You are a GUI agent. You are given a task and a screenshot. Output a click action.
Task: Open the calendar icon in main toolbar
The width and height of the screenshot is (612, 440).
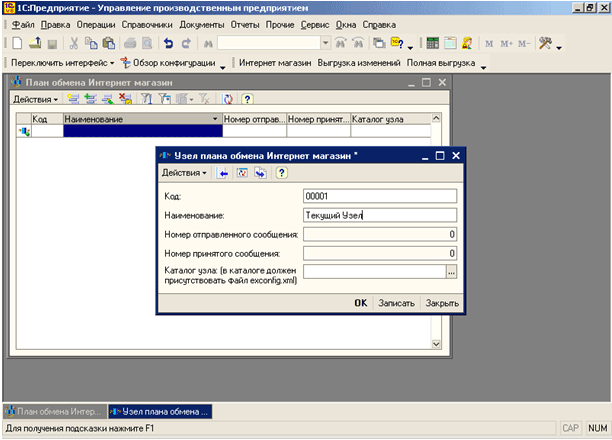pyautogui.click(x=449, y=44)
